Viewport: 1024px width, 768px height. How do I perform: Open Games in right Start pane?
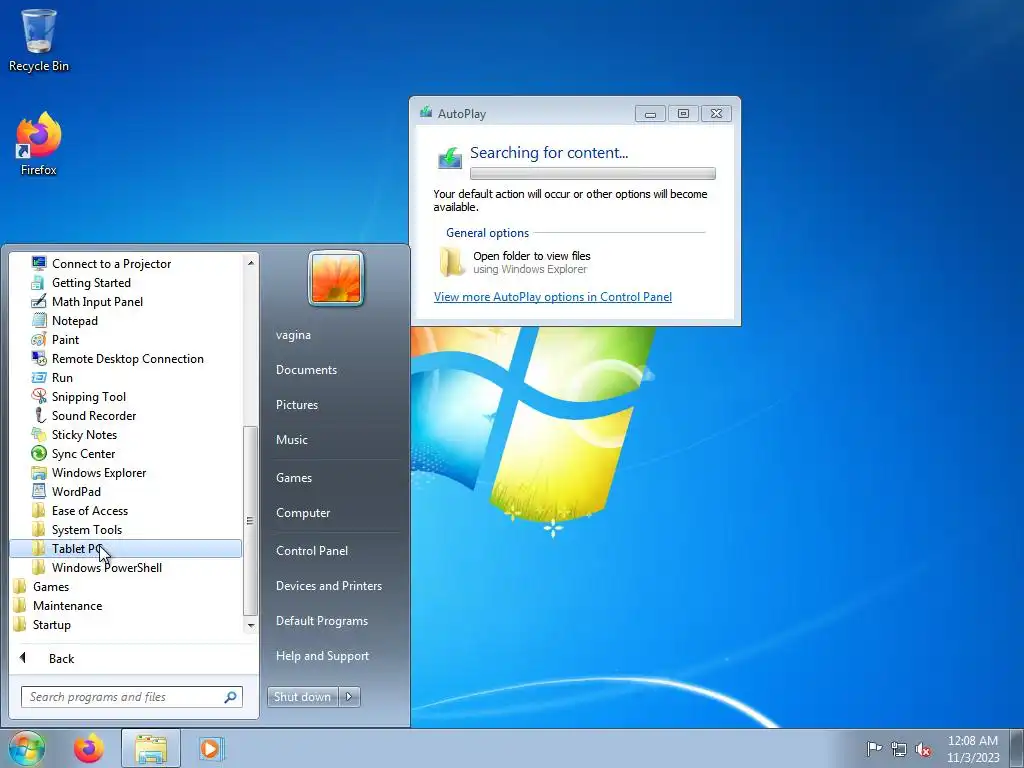294,477
